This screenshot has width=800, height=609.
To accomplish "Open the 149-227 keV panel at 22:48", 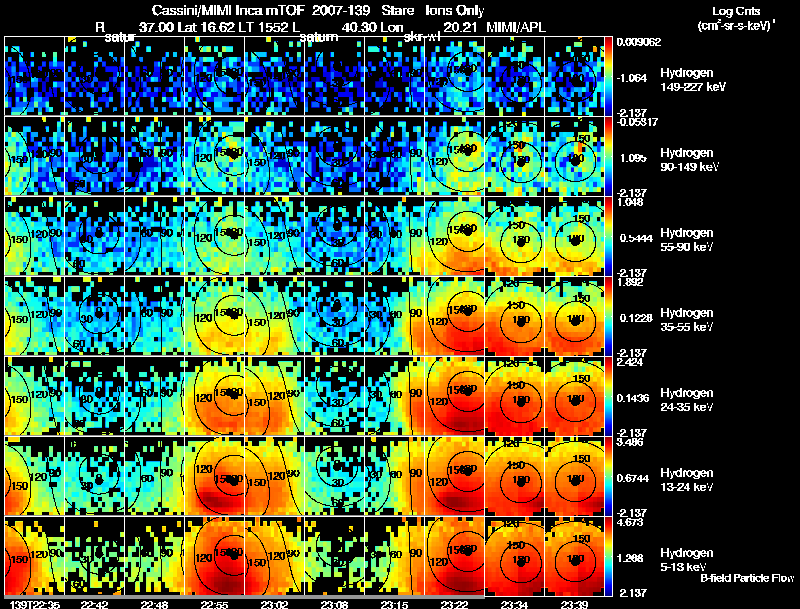I will tap(155, 76).
